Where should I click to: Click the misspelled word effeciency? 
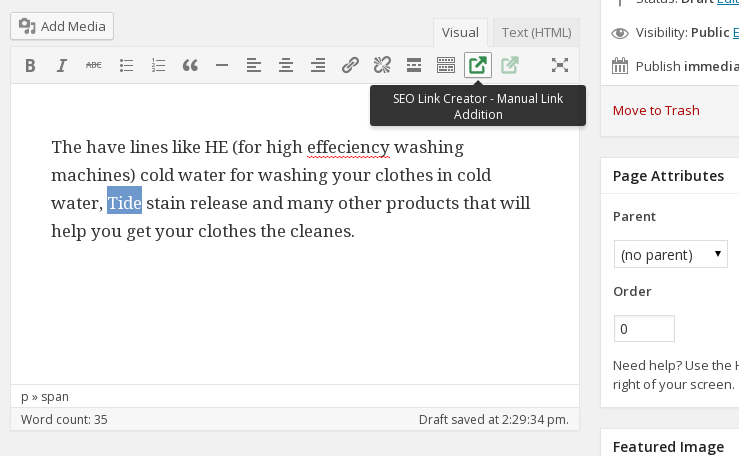pos(348,147)
